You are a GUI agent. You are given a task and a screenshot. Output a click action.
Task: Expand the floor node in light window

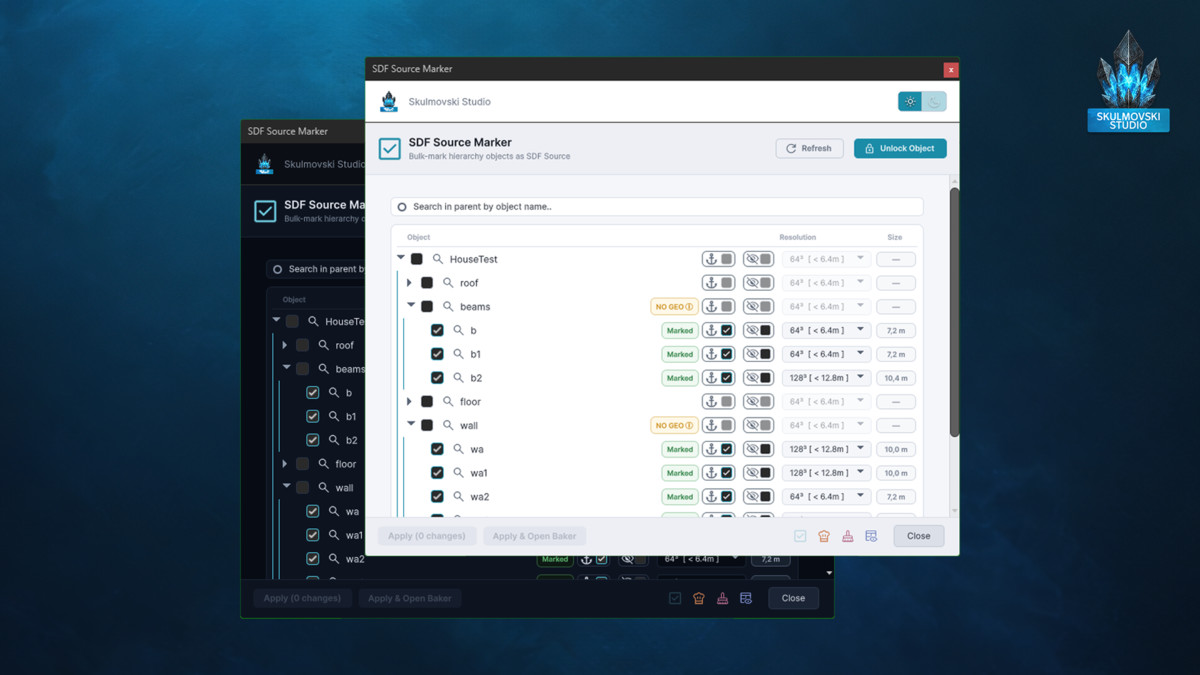pyautogui.click(x=410, y=402)
